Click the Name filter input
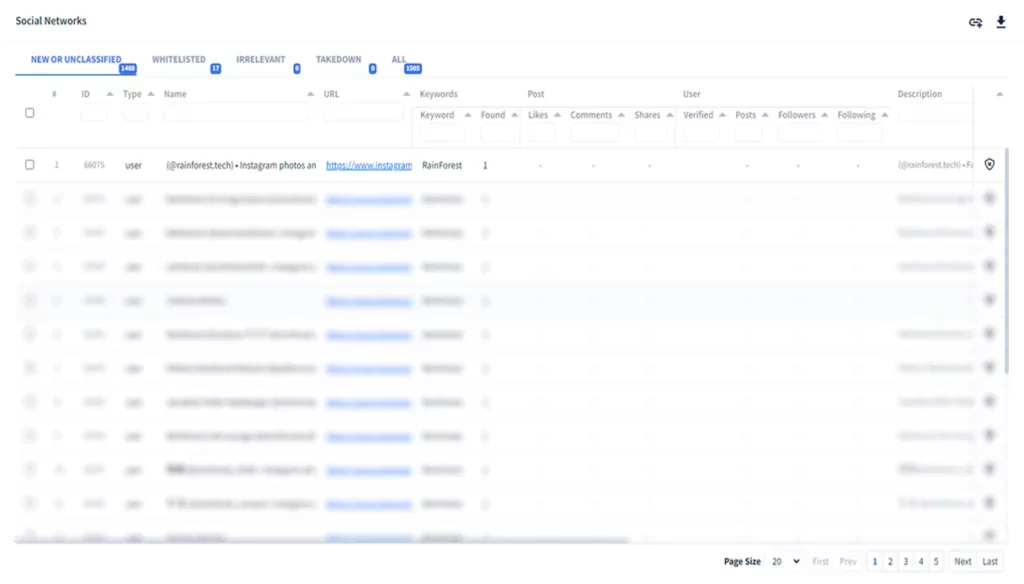1024x584 pixels. [x=235, y=114]
